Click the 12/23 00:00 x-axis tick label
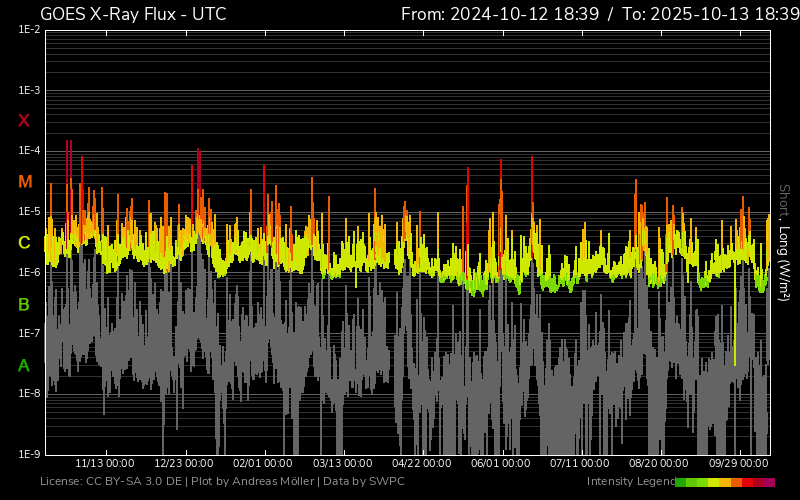The image size is (800, 500). [184, 464]
